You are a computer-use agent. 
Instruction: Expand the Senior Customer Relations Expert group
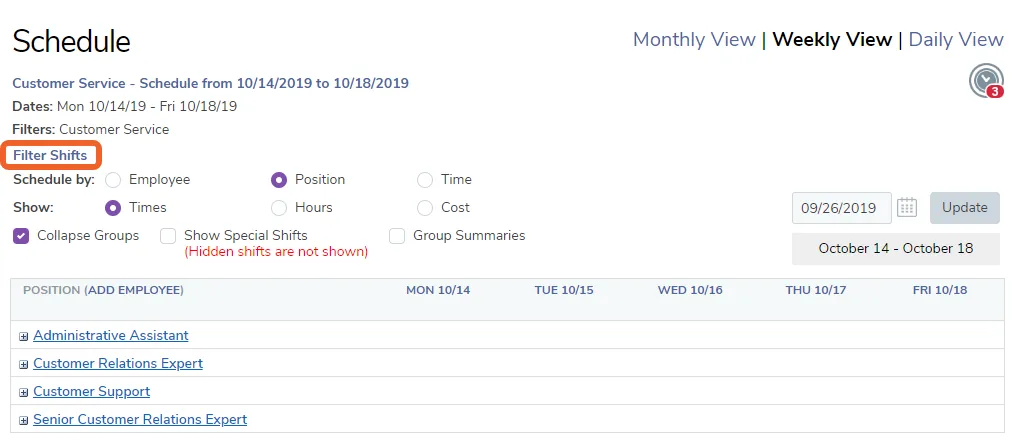[x=23, y=420]
